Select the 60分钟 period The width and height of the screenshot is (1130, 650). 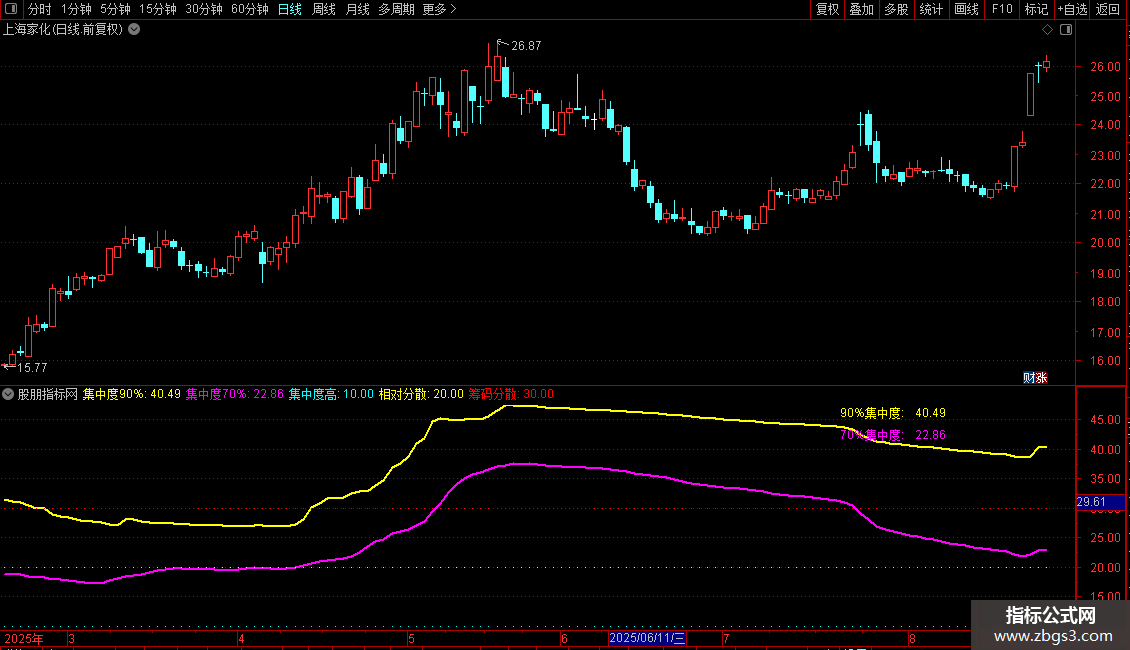click(x=250, y=9)
